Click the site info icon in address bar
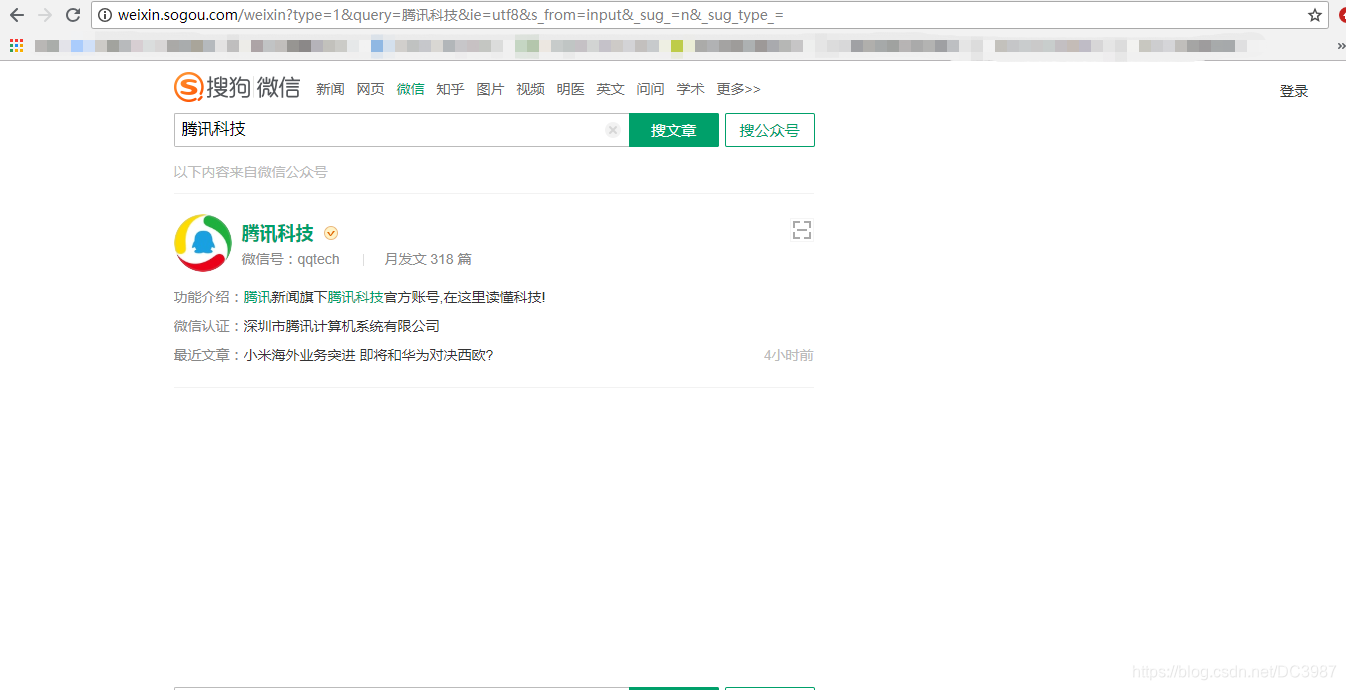Screen dimensions: 1346x690 tap(105, 15)
